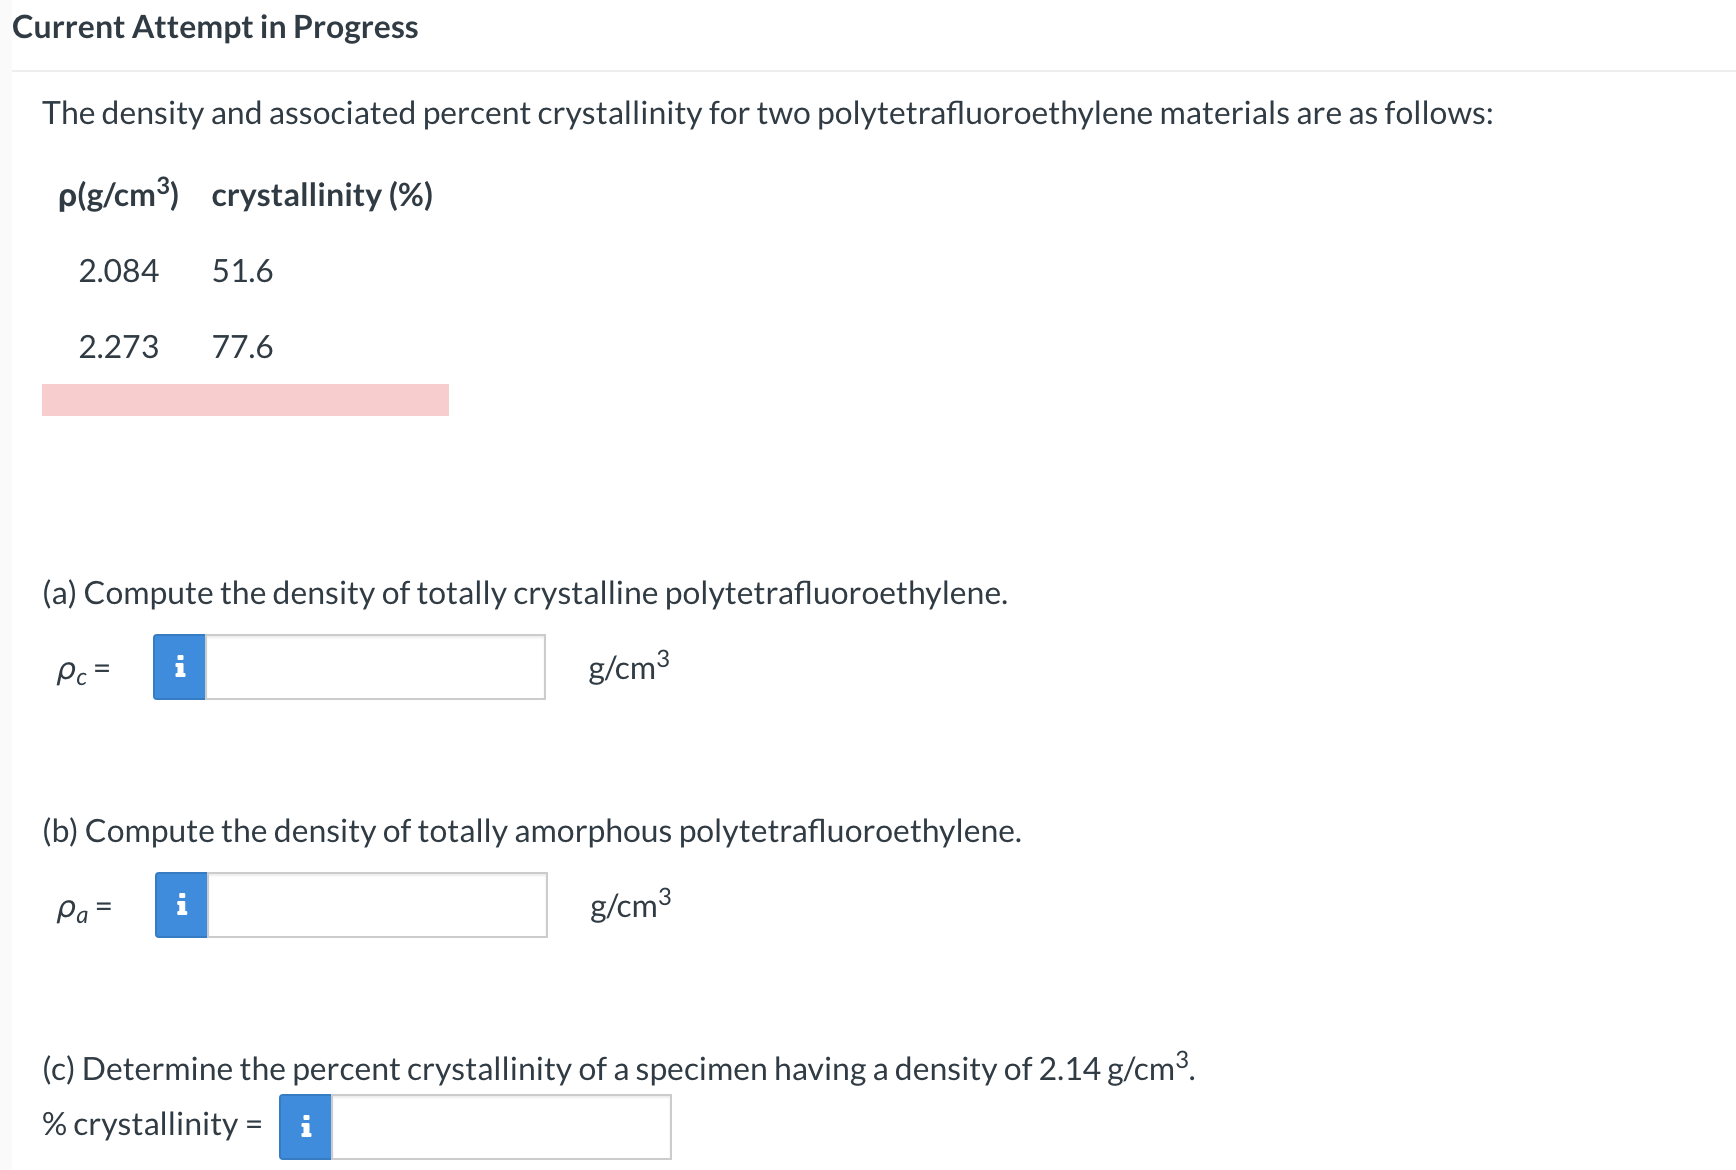Select the blue i button in question (a)
The height and width of the screenshot is (1170, 1736).
tap(179, 667)
